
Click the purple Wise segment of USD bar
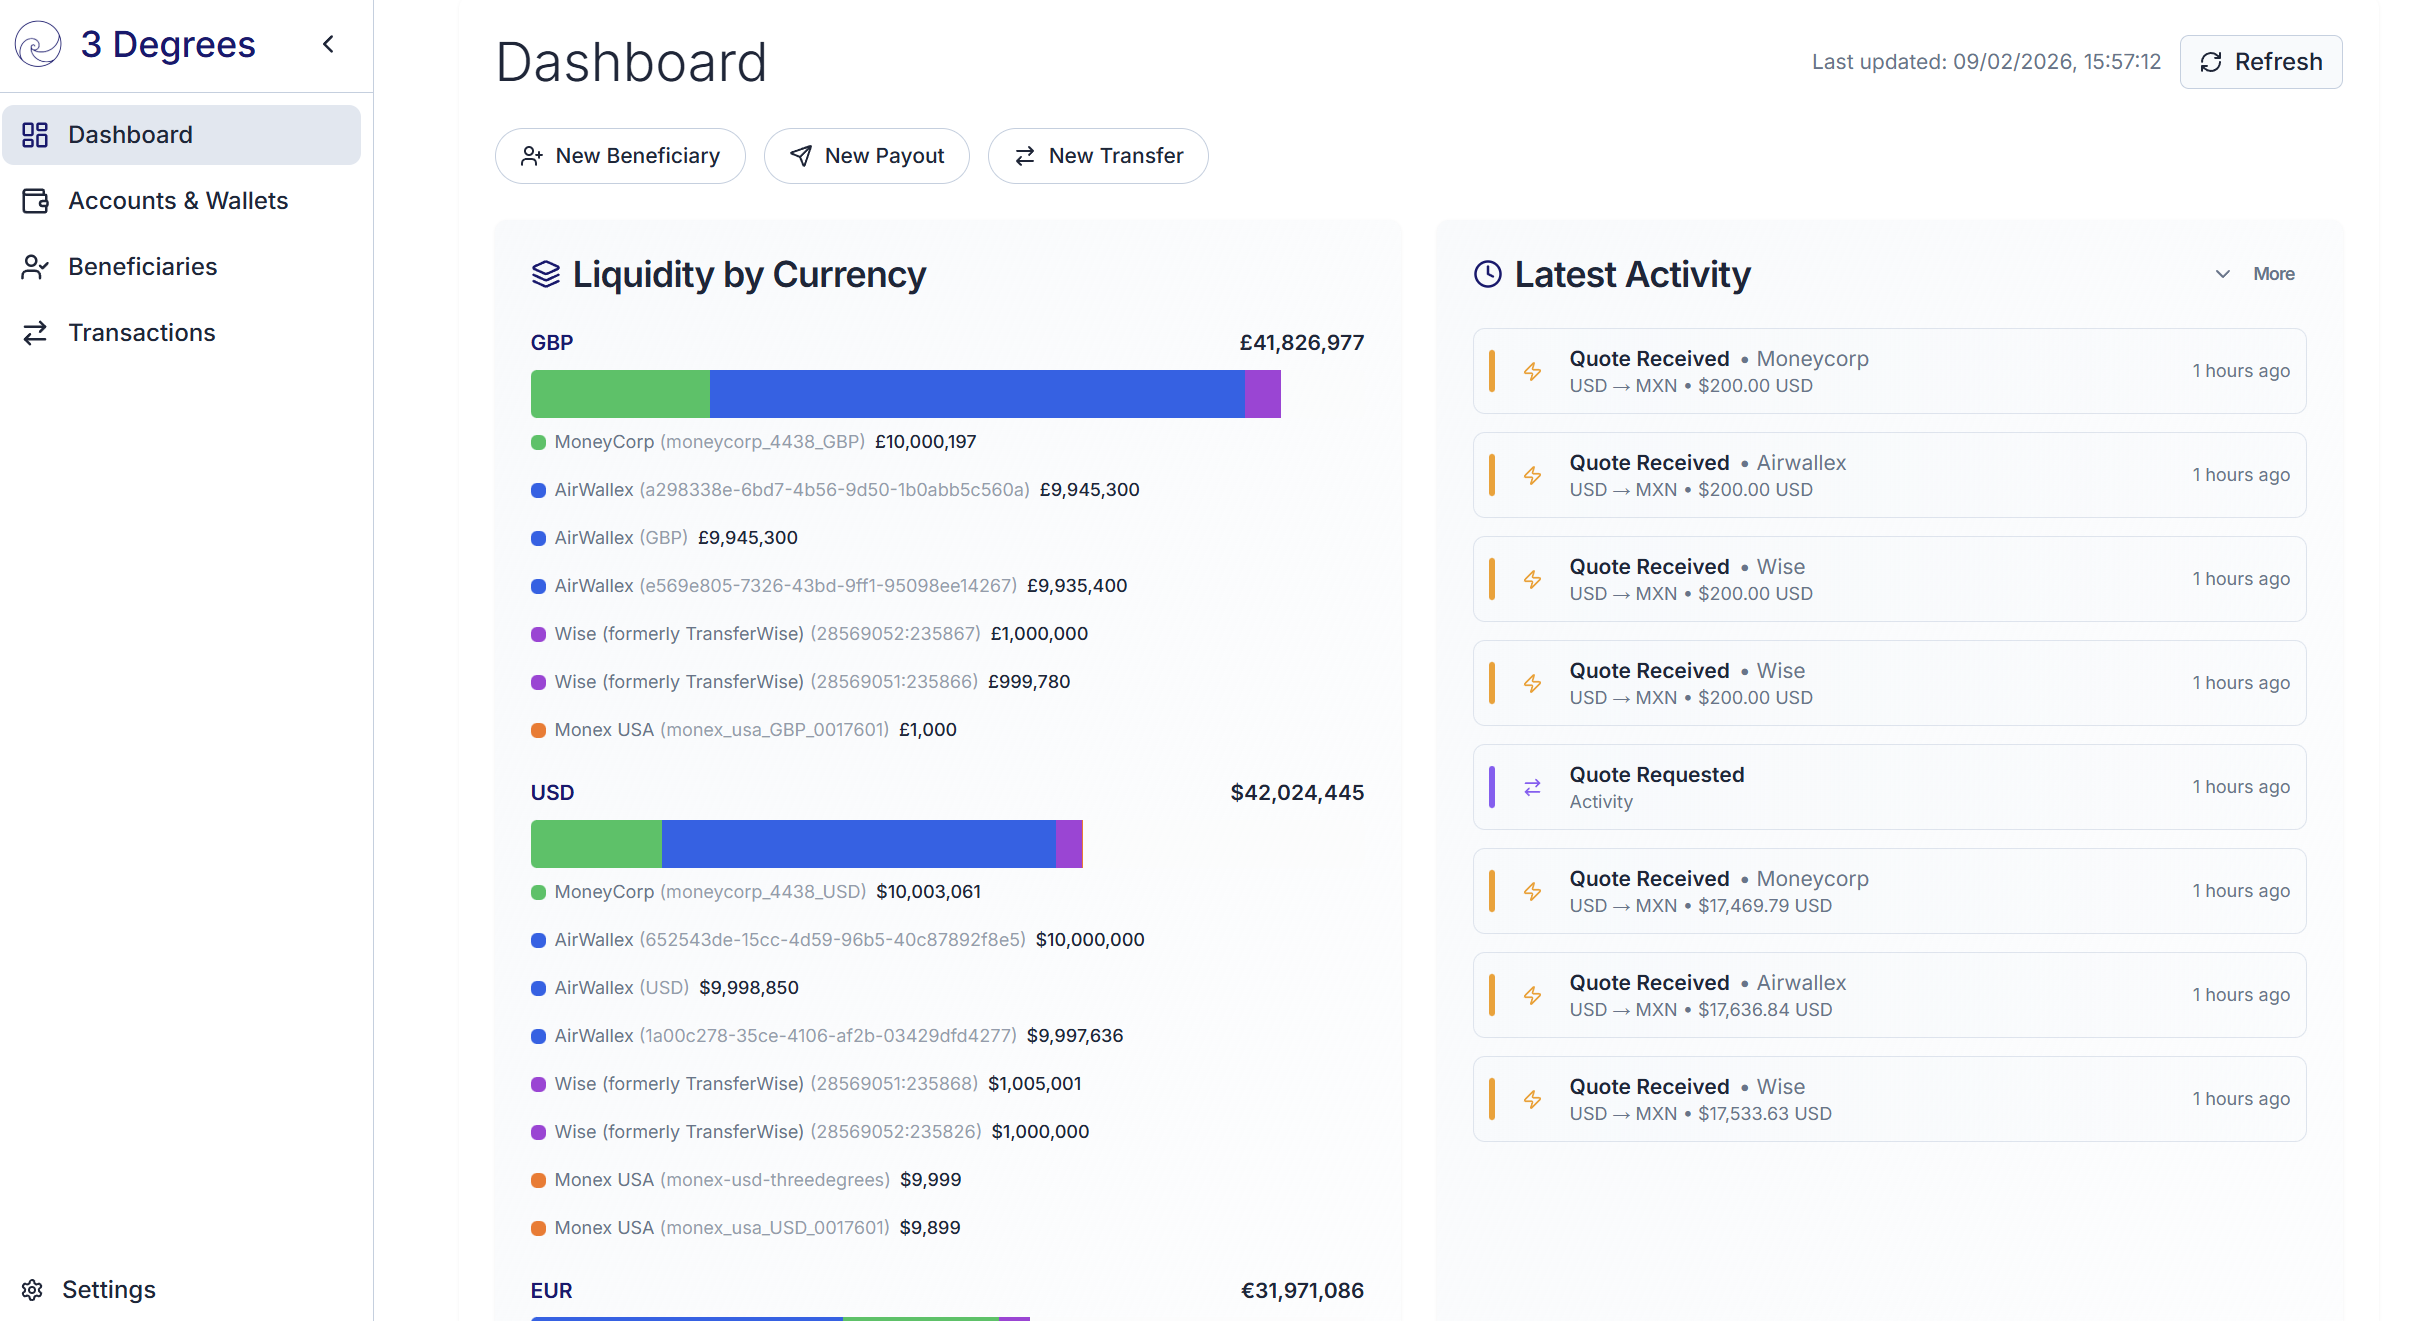click(1068, 844)
